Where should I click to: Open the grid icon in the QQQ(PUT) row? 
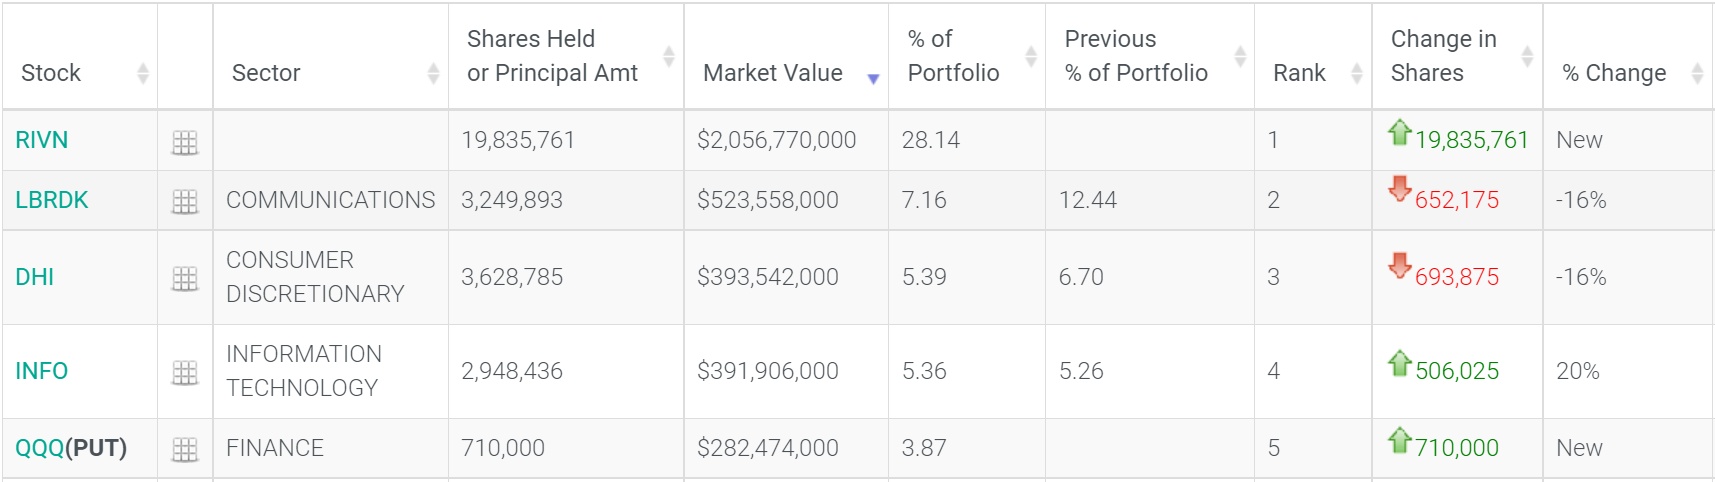click(x=185, y=450)
